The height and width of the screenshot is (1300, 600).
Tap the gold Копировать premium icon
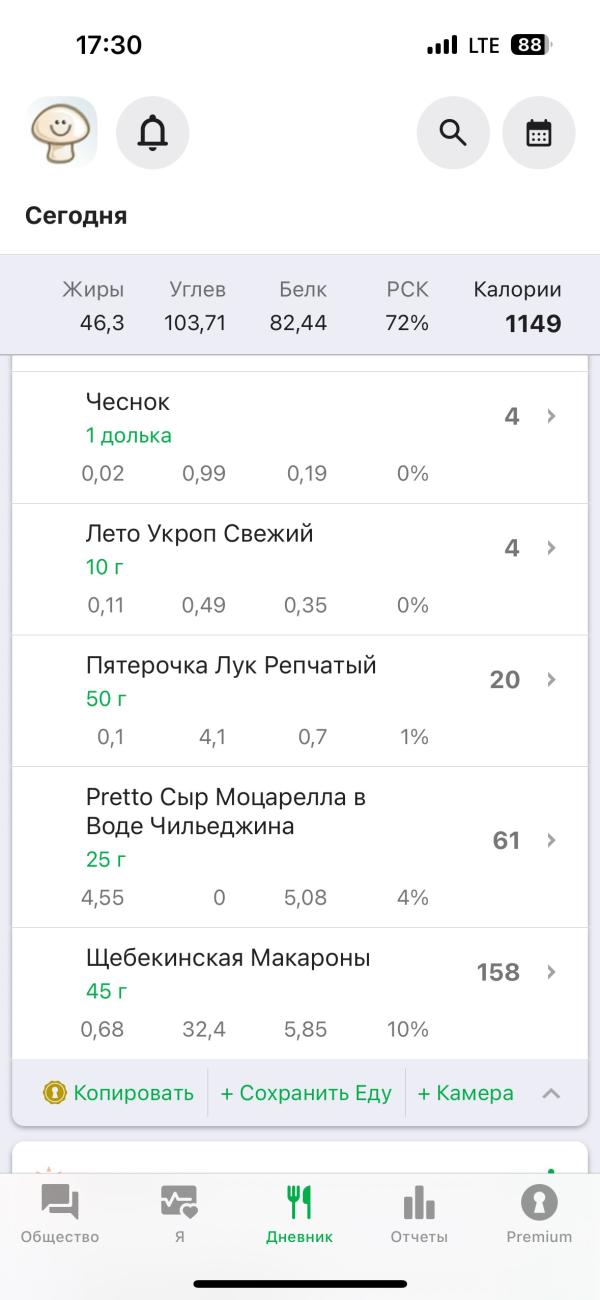point(55,1093)
